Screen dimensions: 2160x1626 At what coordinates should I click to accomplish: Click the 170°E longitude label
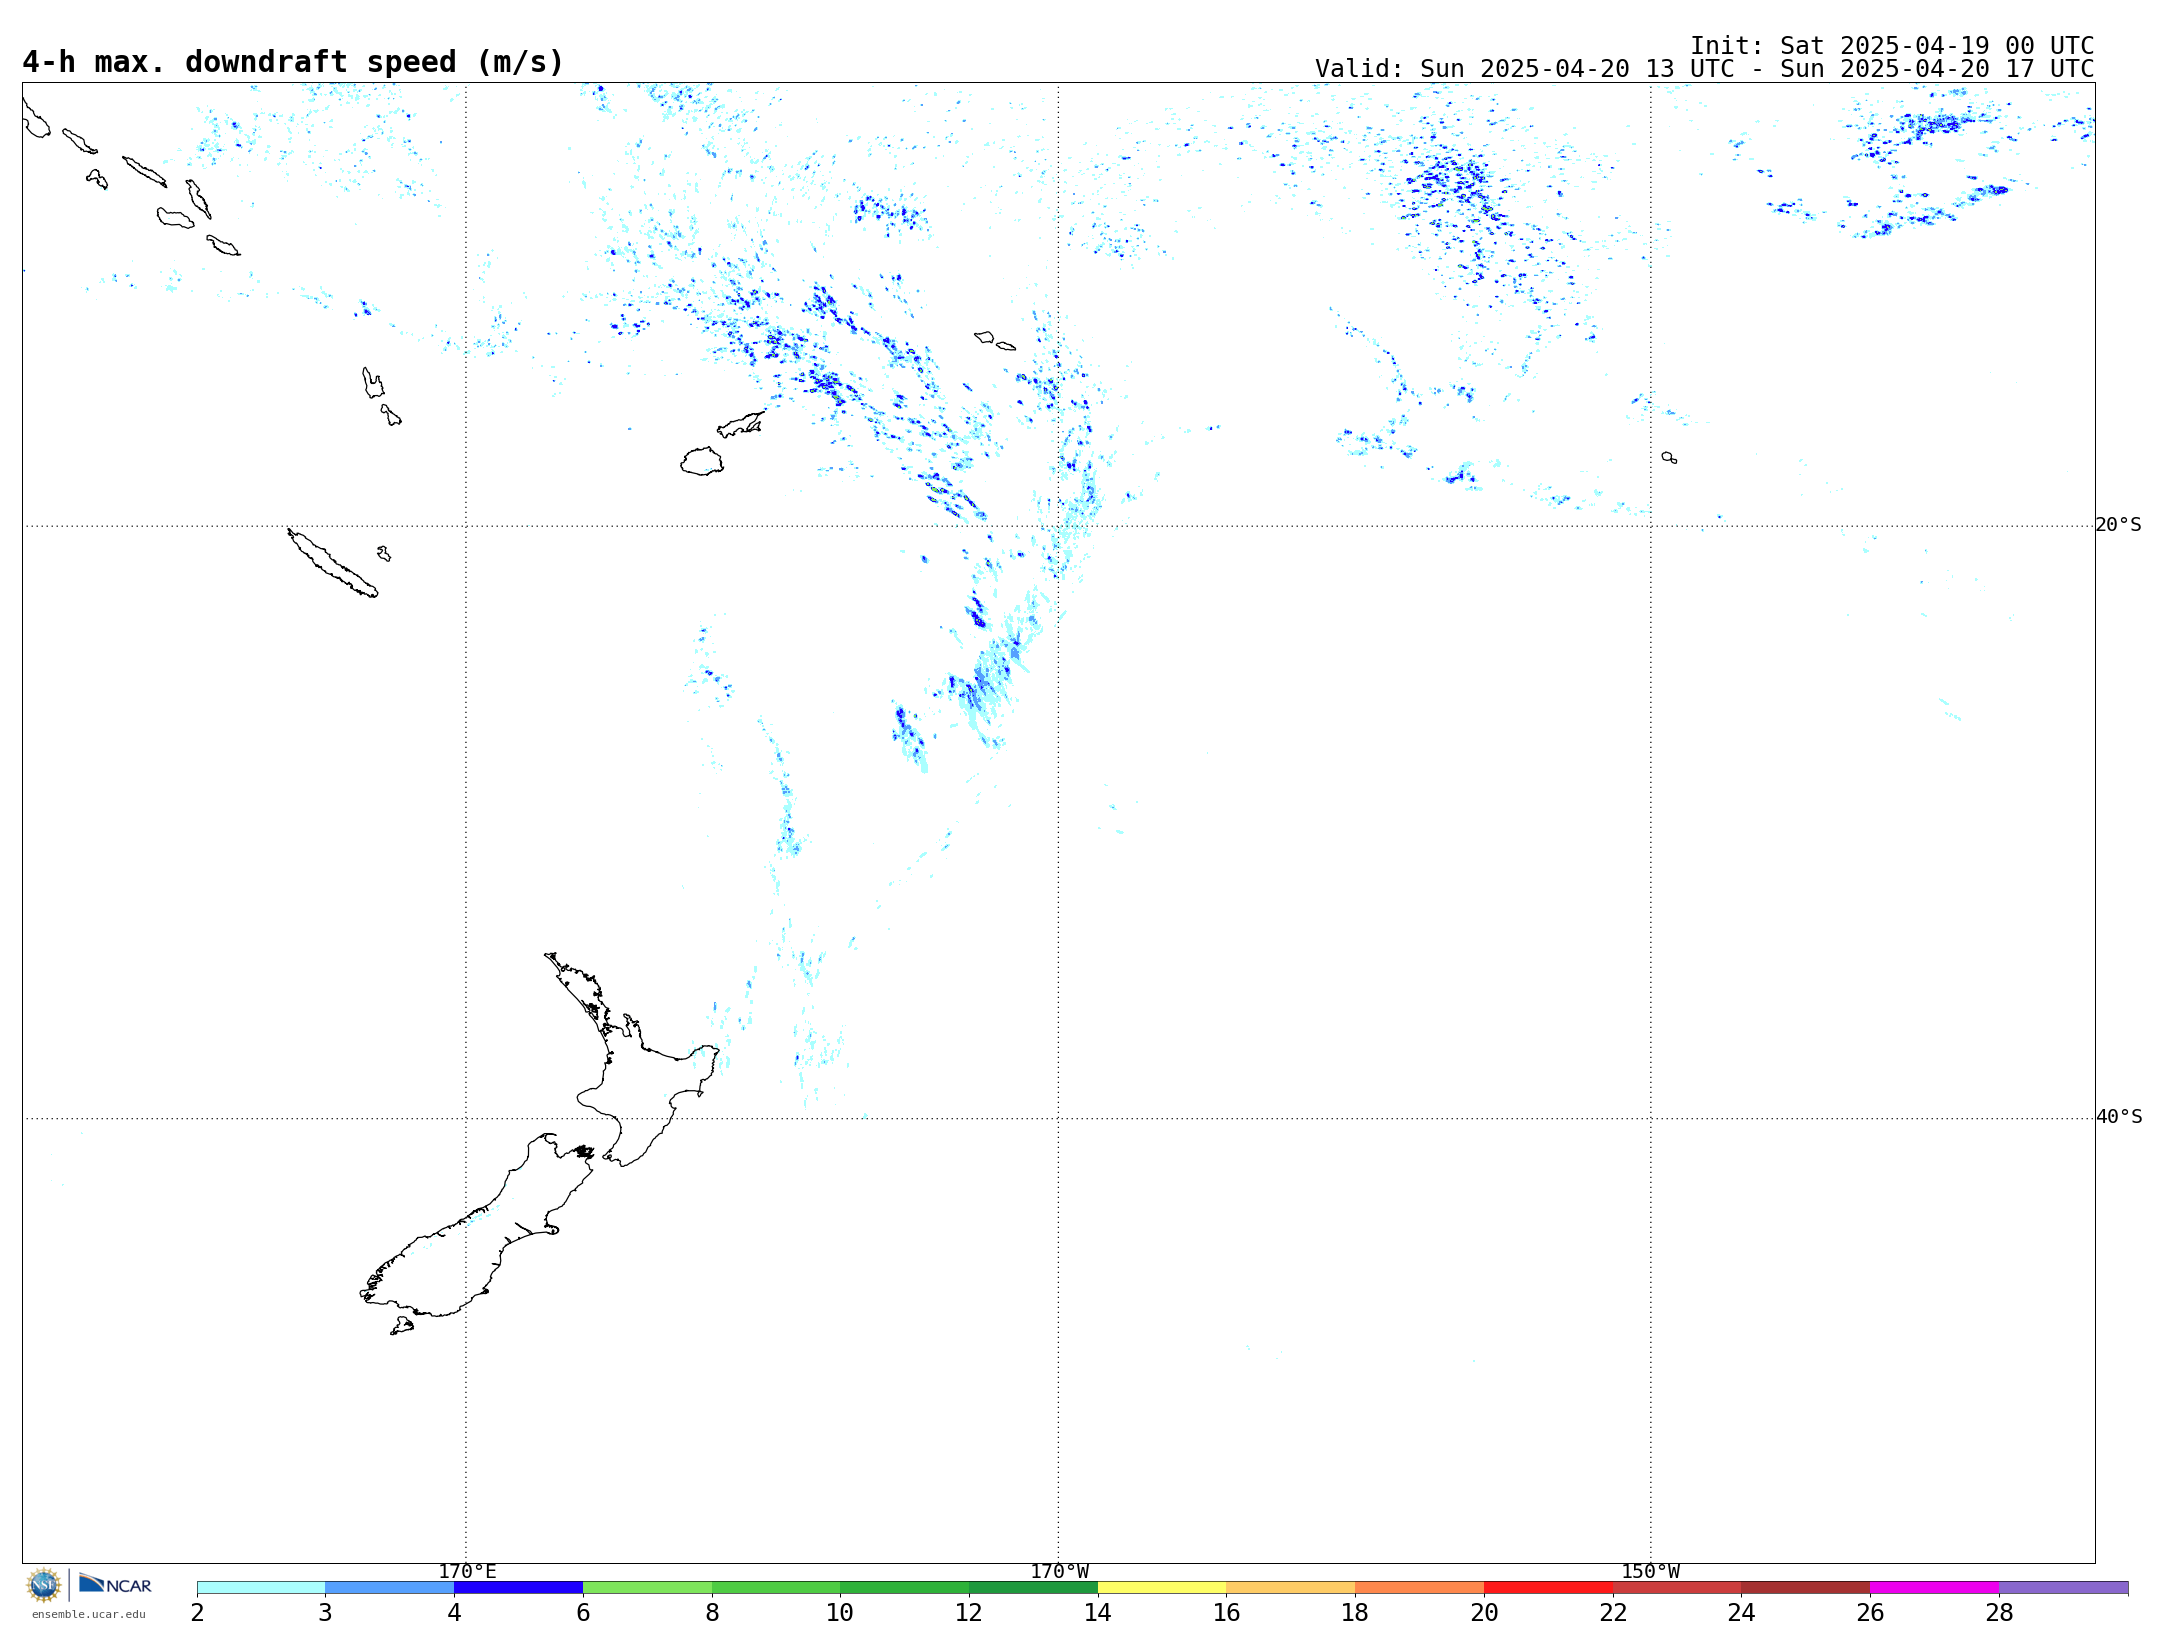[x=467, y=1571]
